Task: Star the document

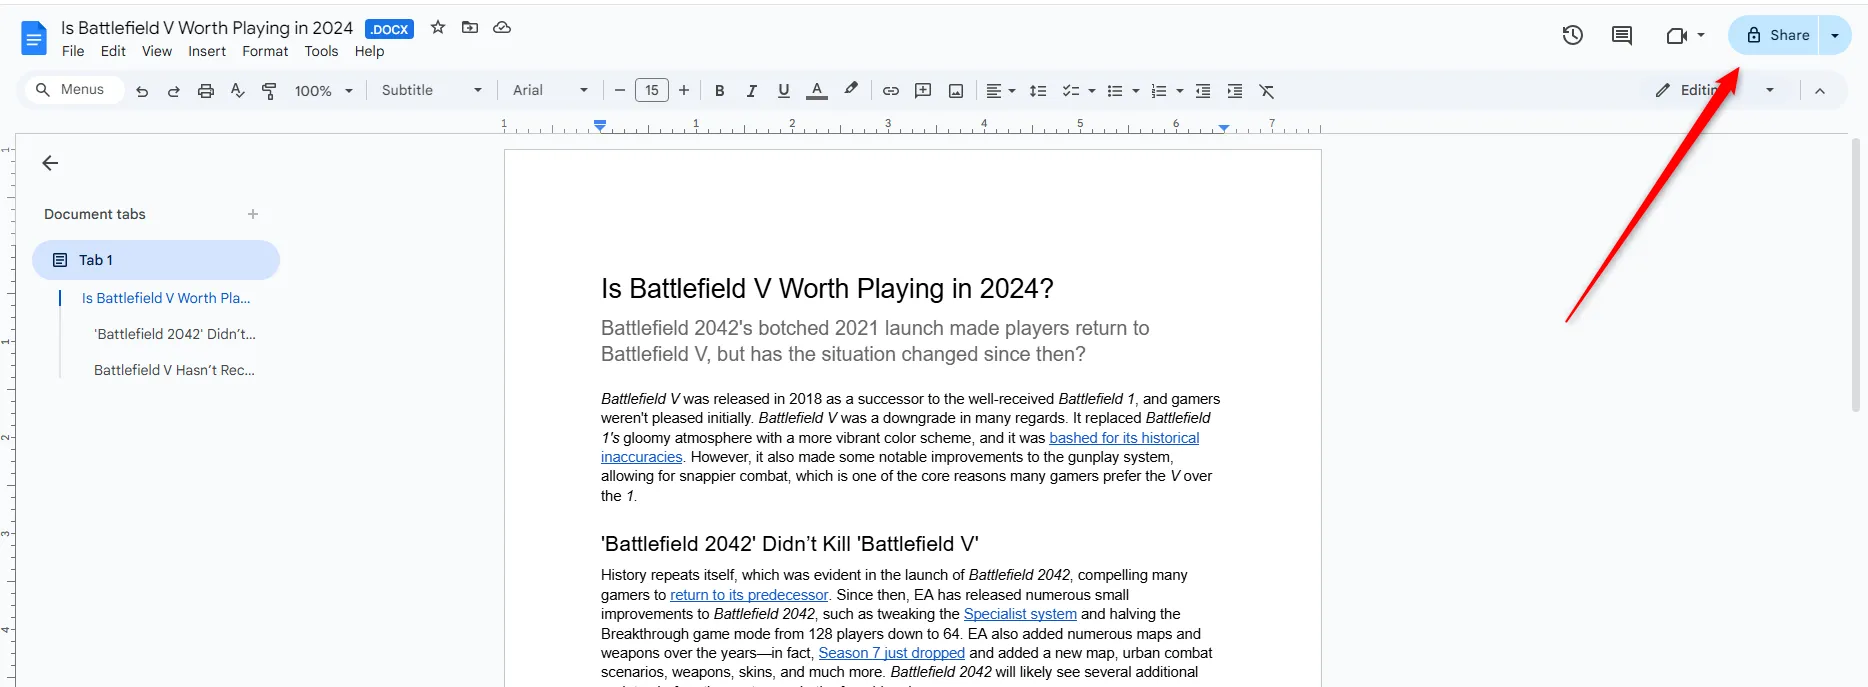Action: pyautogui.click(x=437, y=28)
